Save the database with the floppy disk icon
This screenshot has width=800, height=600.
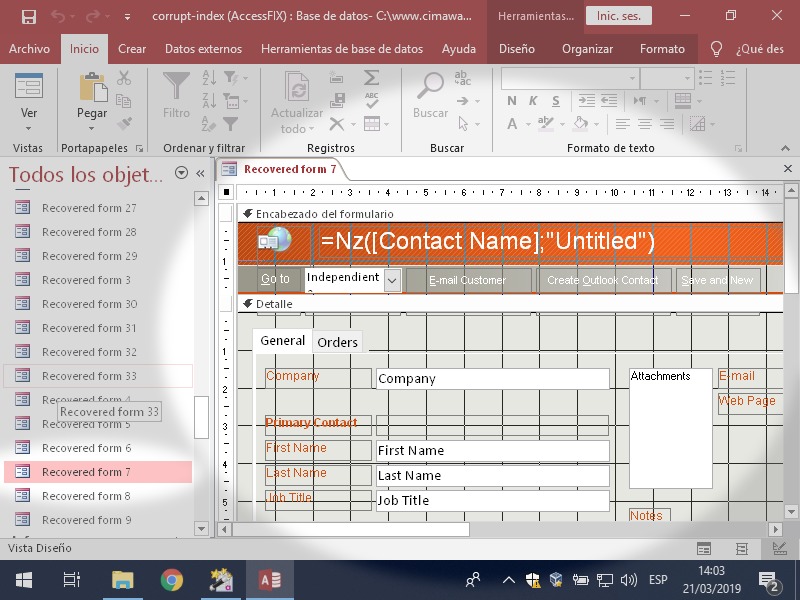pos(28,16)
